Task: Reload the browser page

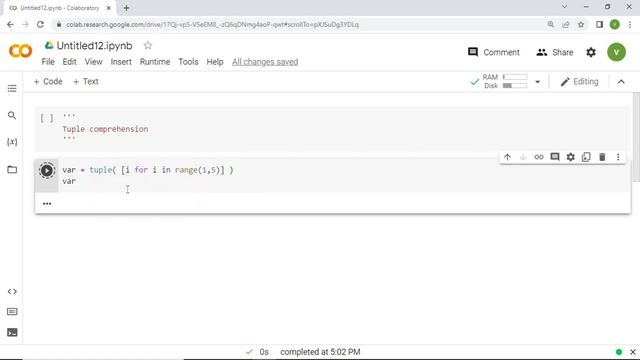Action: point(40,24)
